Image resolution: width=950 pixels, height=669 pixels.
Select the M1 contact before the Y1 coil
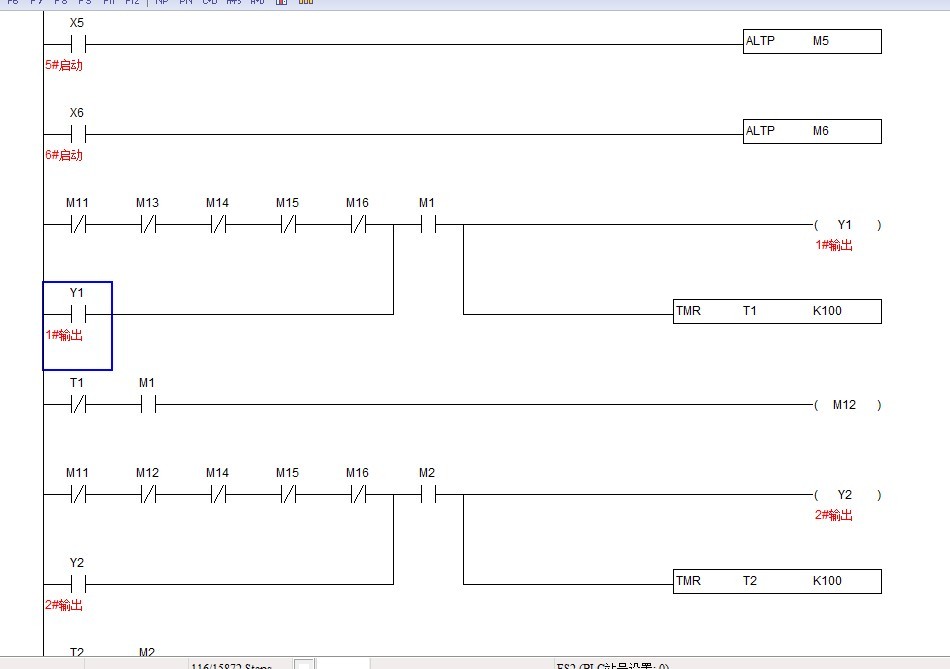[427, 225]
